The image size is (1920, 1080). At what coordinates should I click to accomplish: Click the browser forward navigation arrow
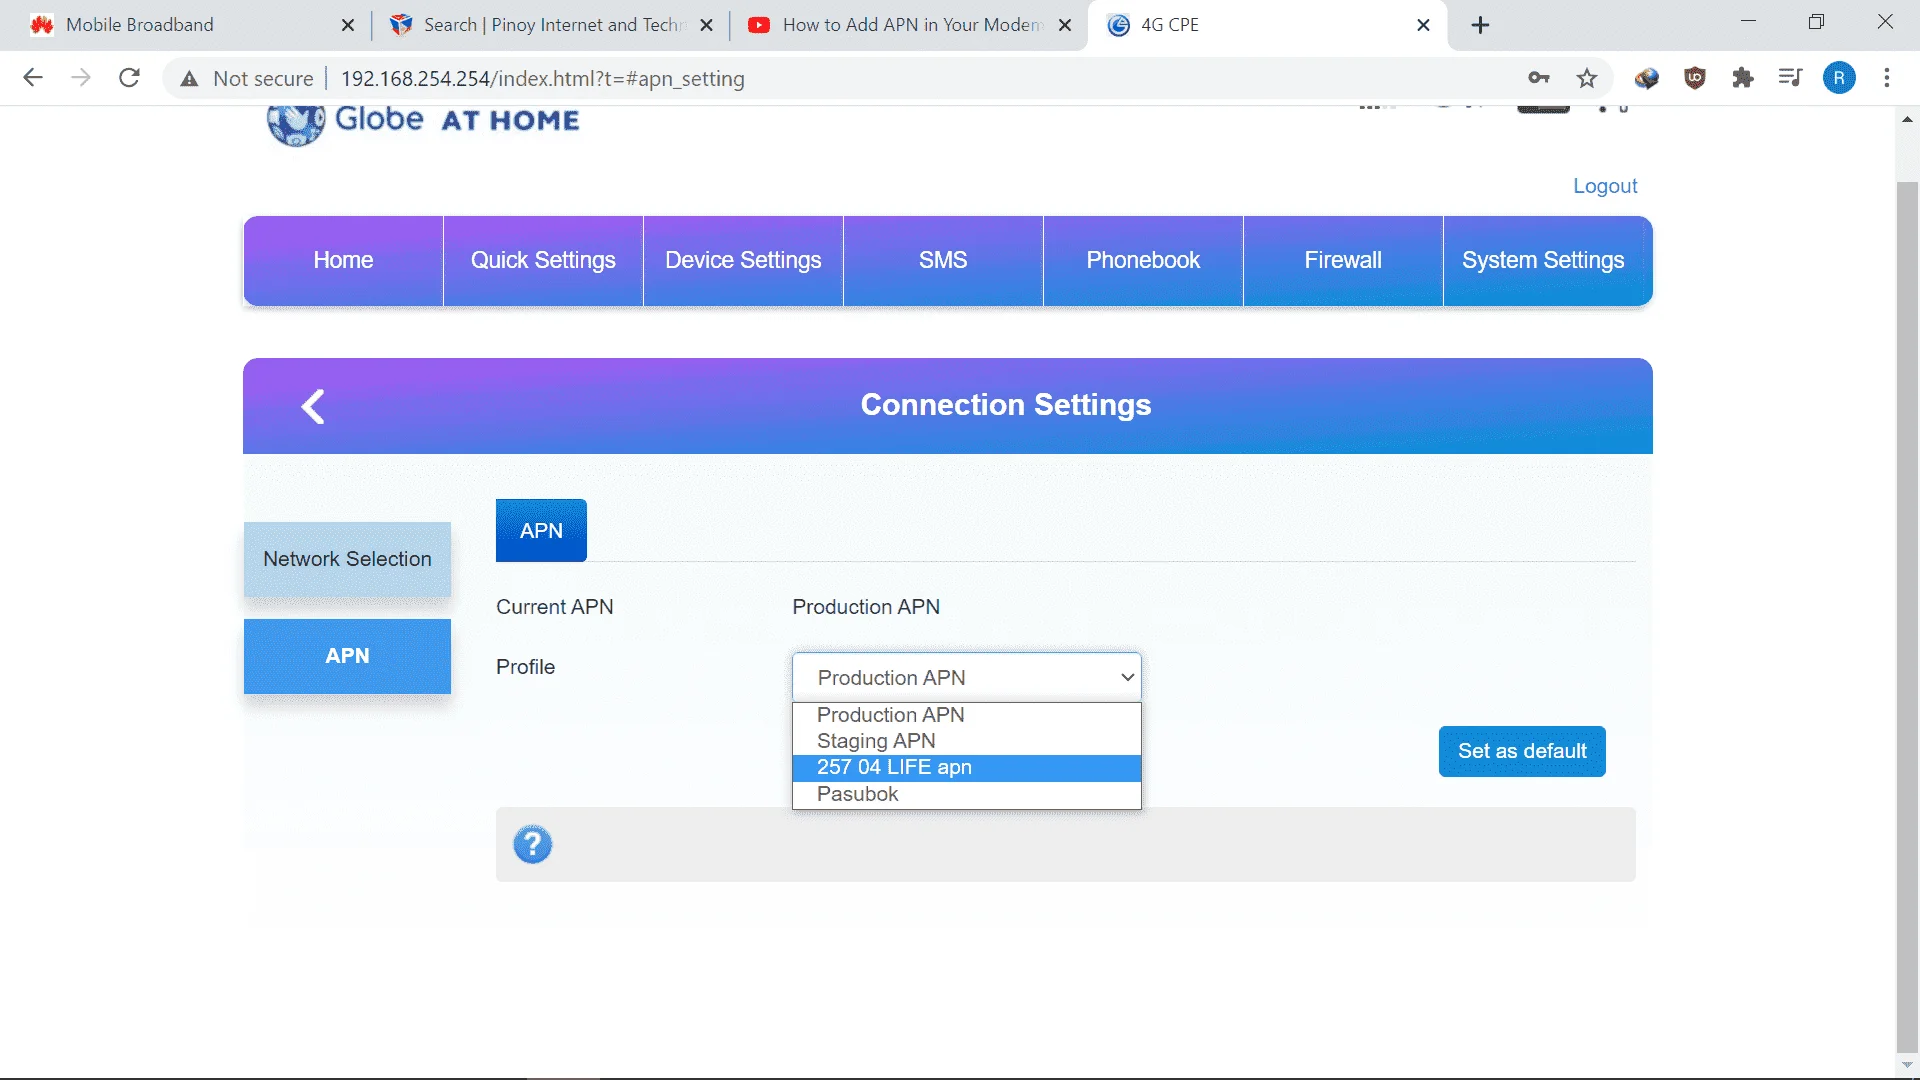(81, 78)
